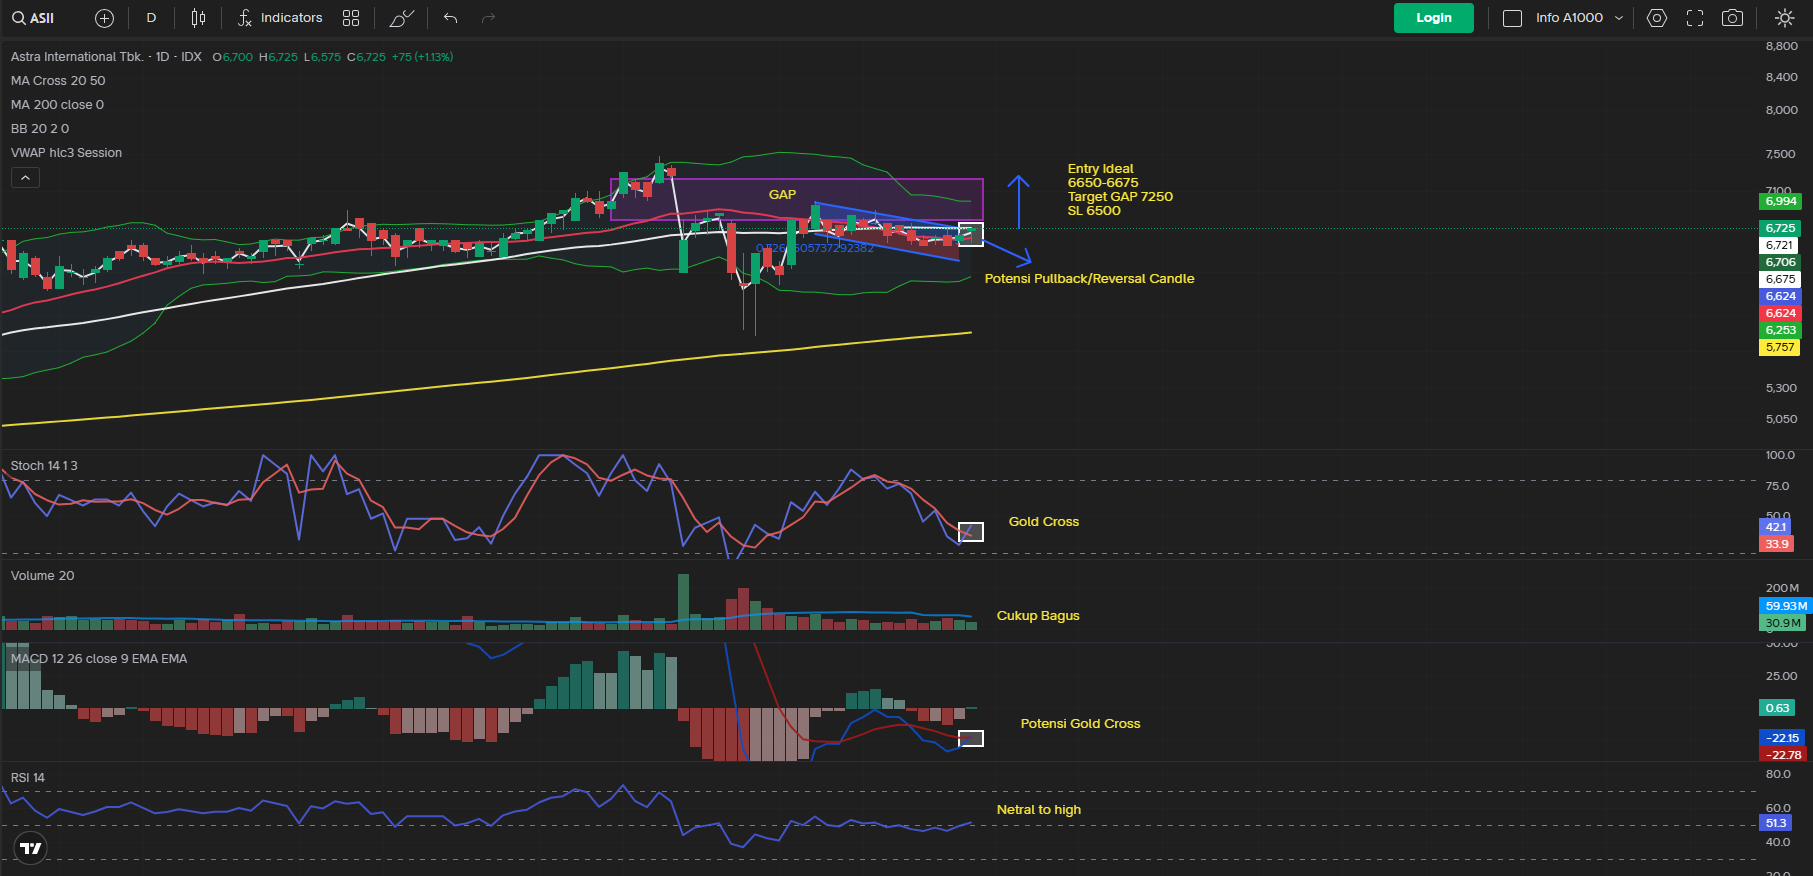Click the 59.93M volume axis label
This screenshot has height=876, width=1813.
1786,606
